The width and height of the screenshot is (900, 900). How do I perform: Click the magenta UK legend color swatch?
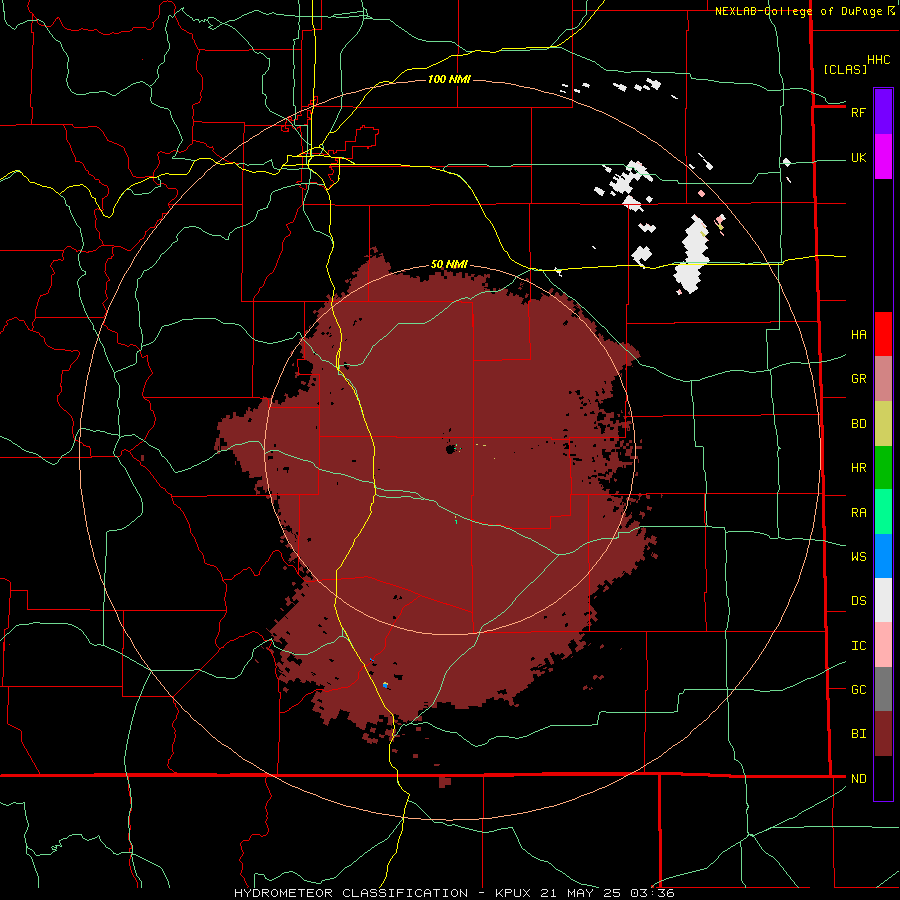tap(883, 157)
